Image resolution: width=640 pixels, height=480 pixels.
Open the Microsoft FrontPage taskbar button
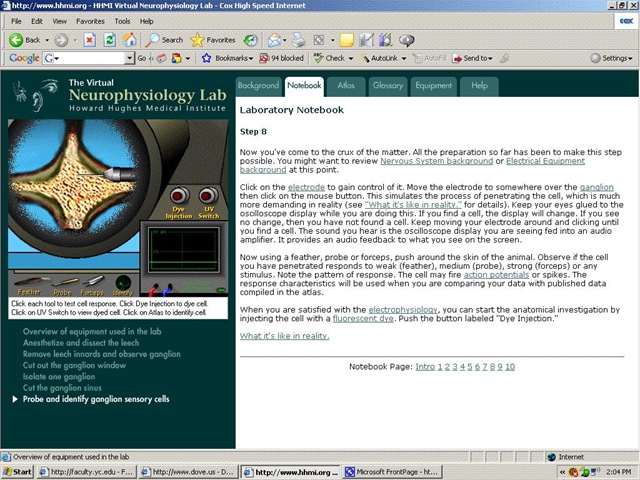click(x=393, y=472)
